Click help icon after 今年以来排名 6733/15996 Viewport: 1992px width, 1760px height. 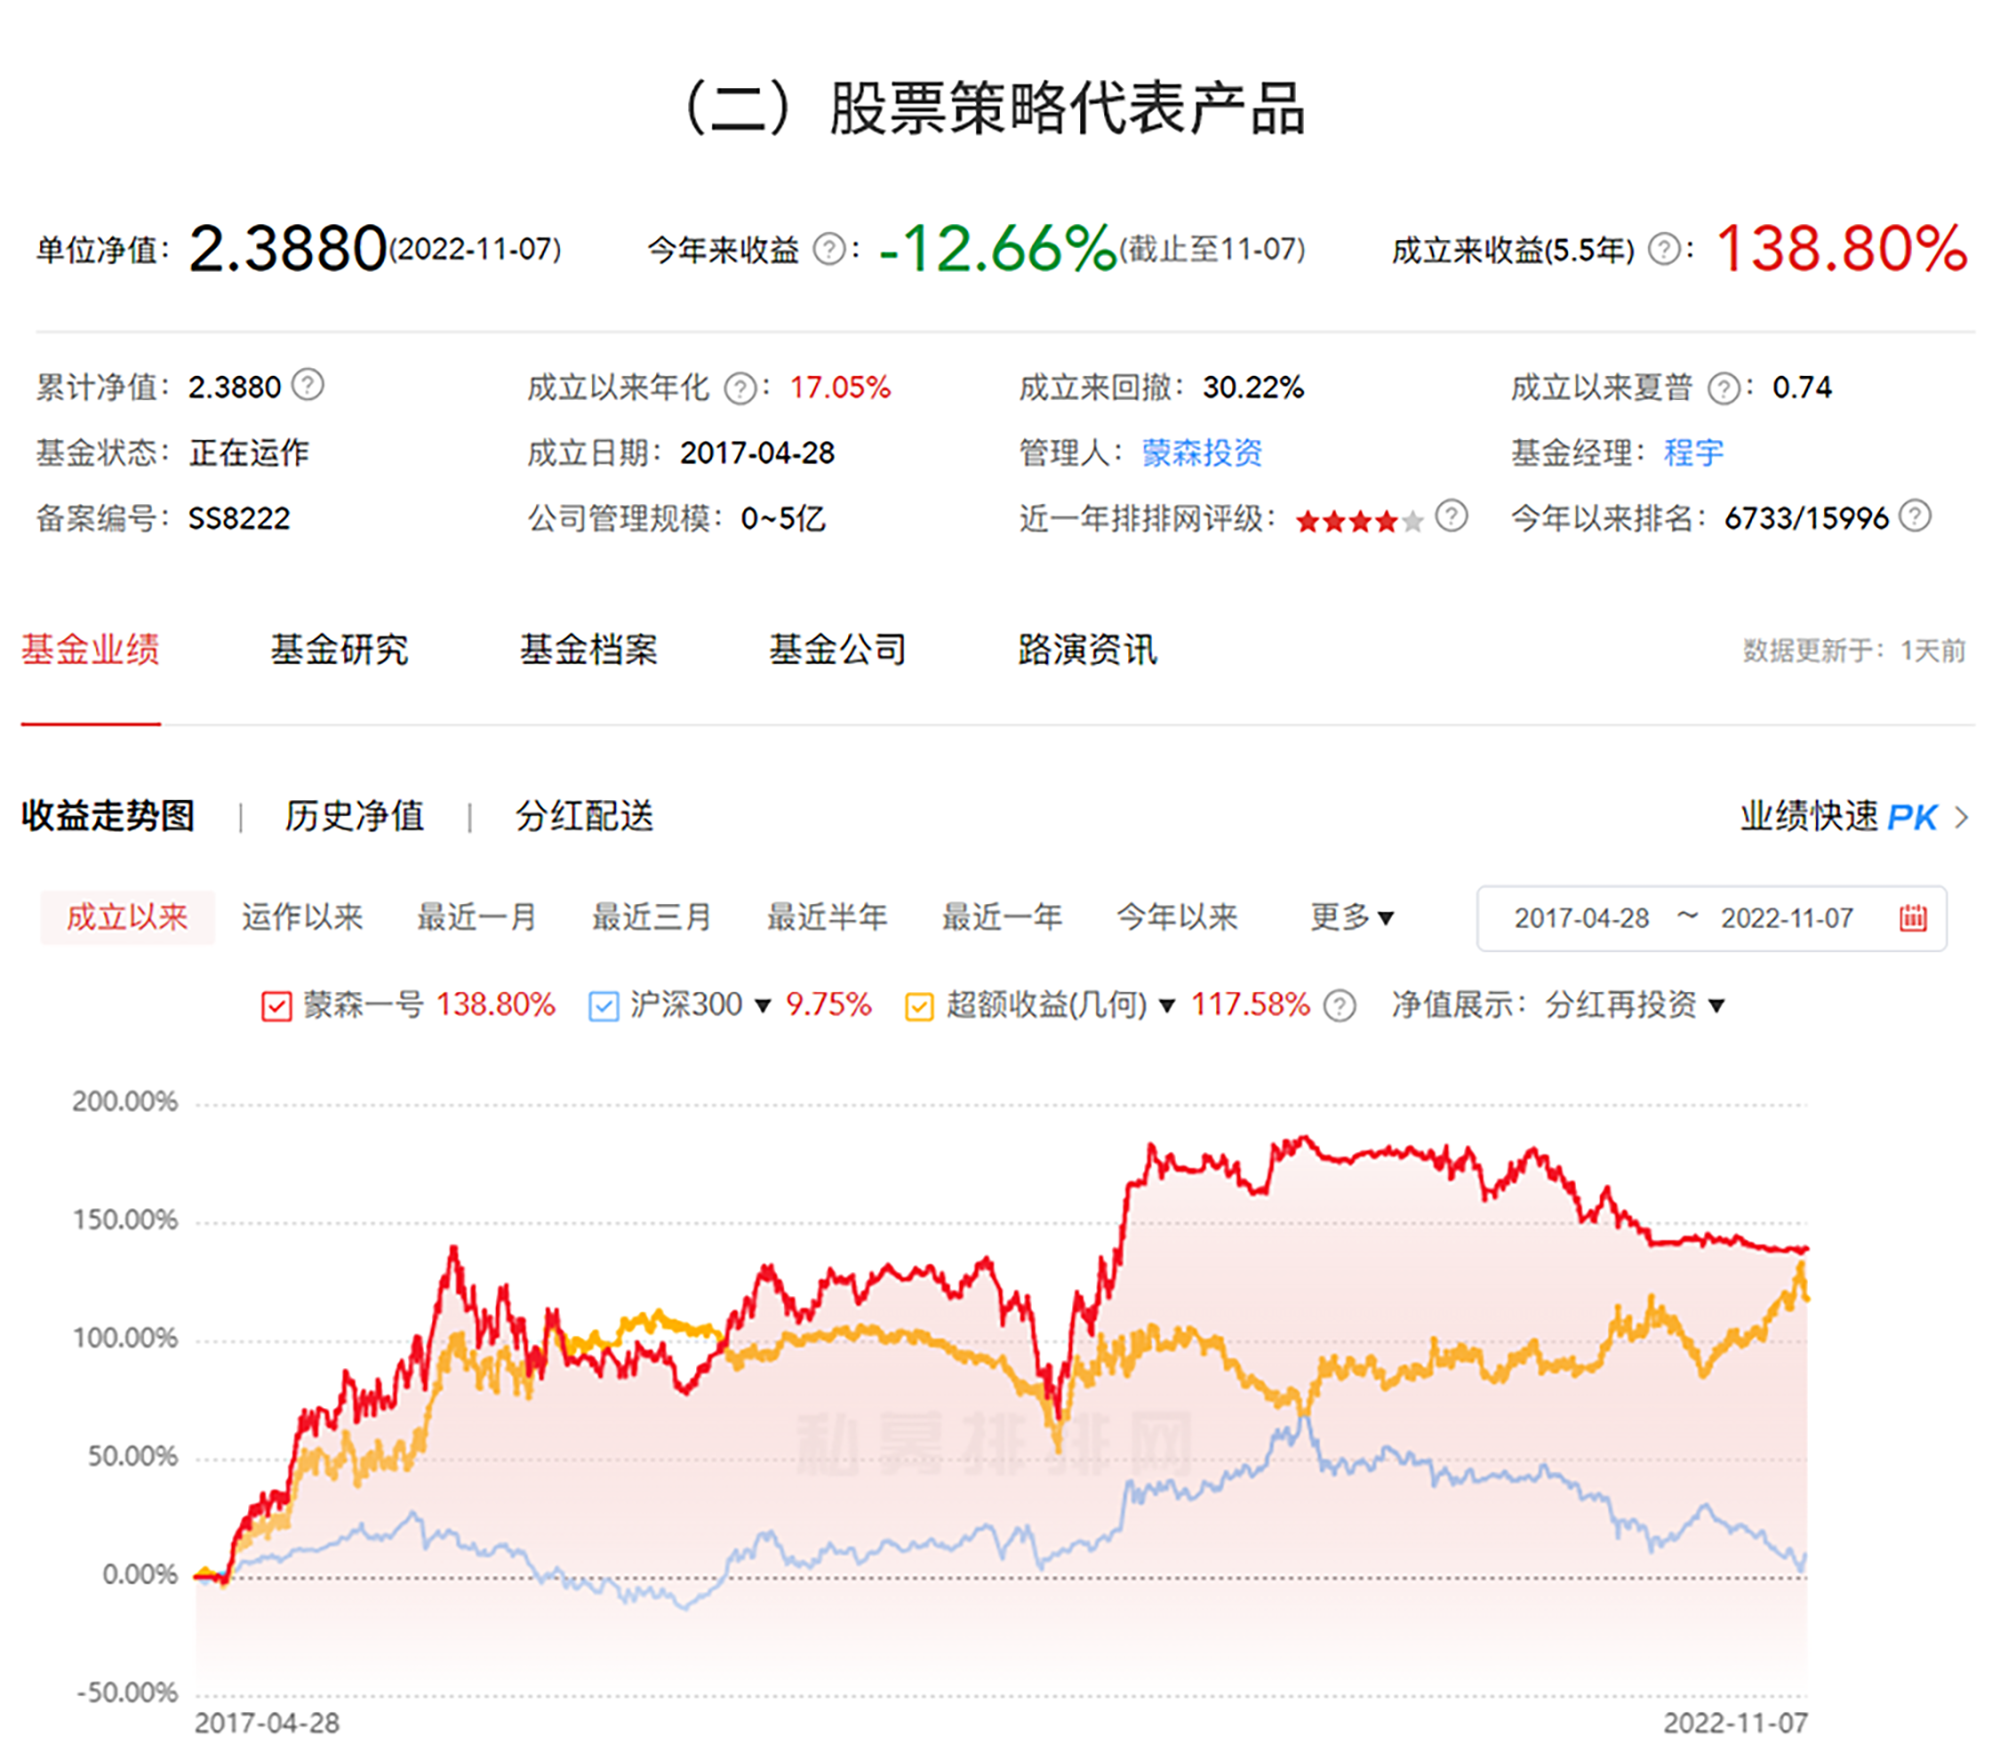pos(1914,516)
